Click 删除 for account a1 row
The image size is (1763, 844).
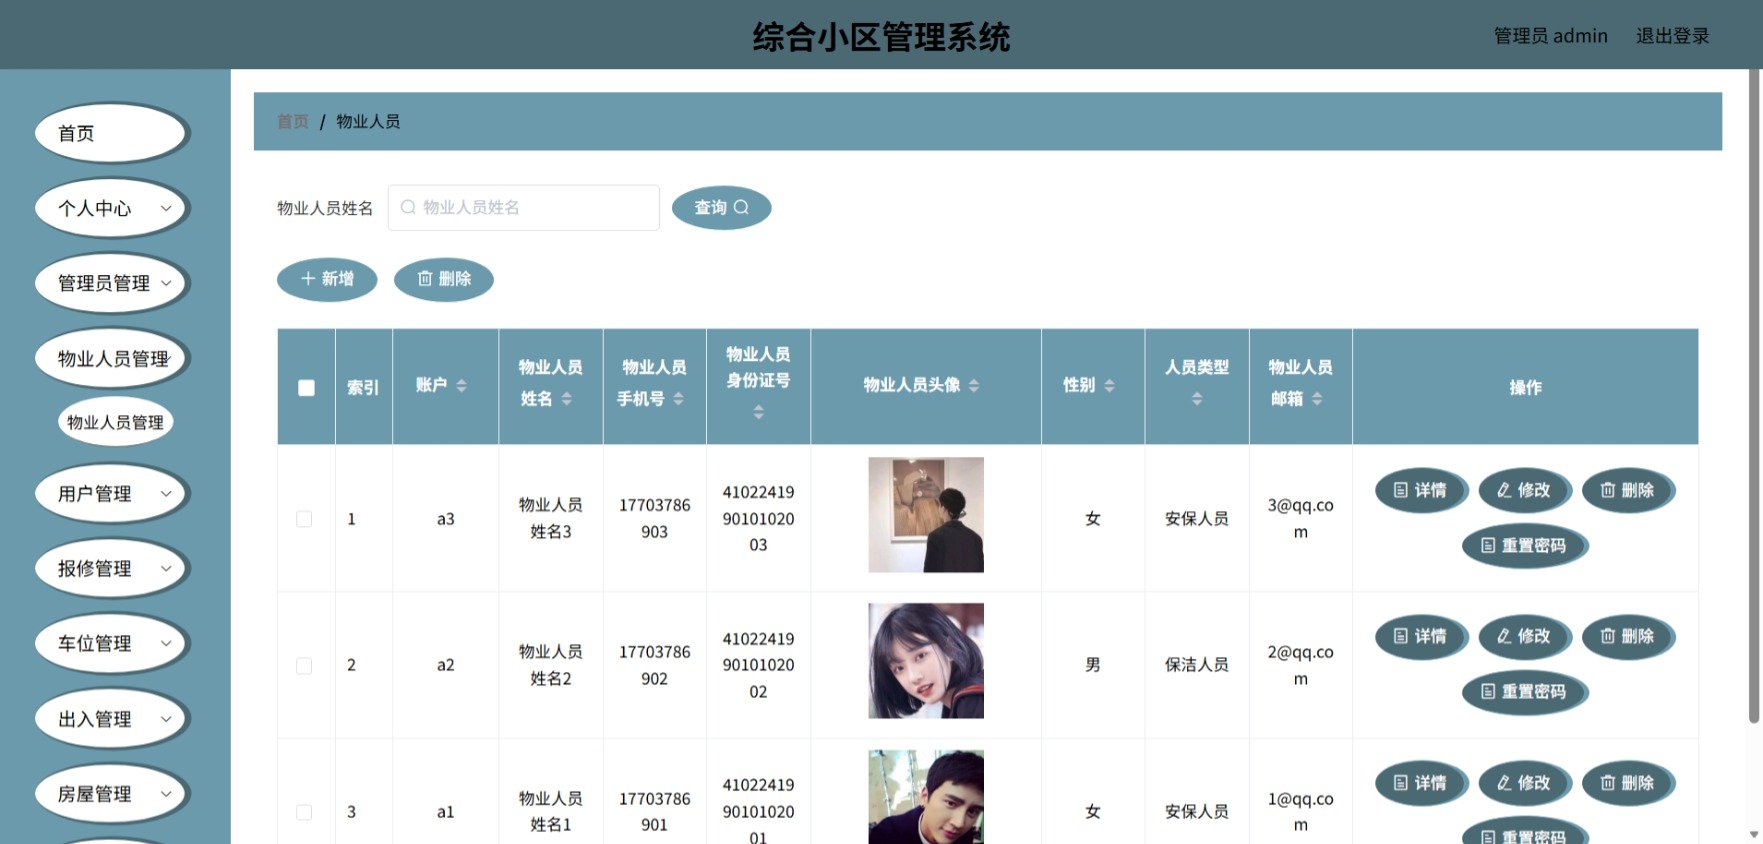(x=1627, y=783)
